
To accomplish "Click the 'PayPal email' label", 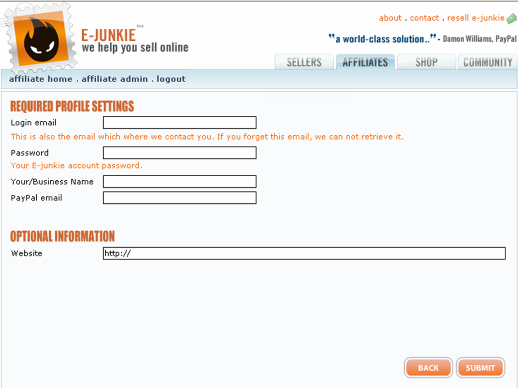I will click(37, 198).
